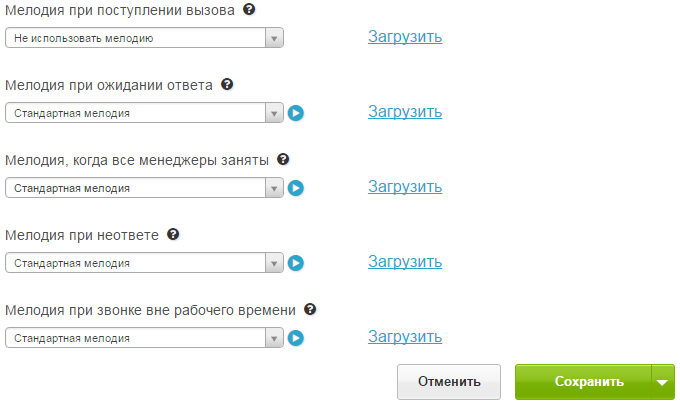The width and height of the screenshot is (680, 405).
Task: Click help icon for all-managers-busy melody
Action: coord(283,159)
